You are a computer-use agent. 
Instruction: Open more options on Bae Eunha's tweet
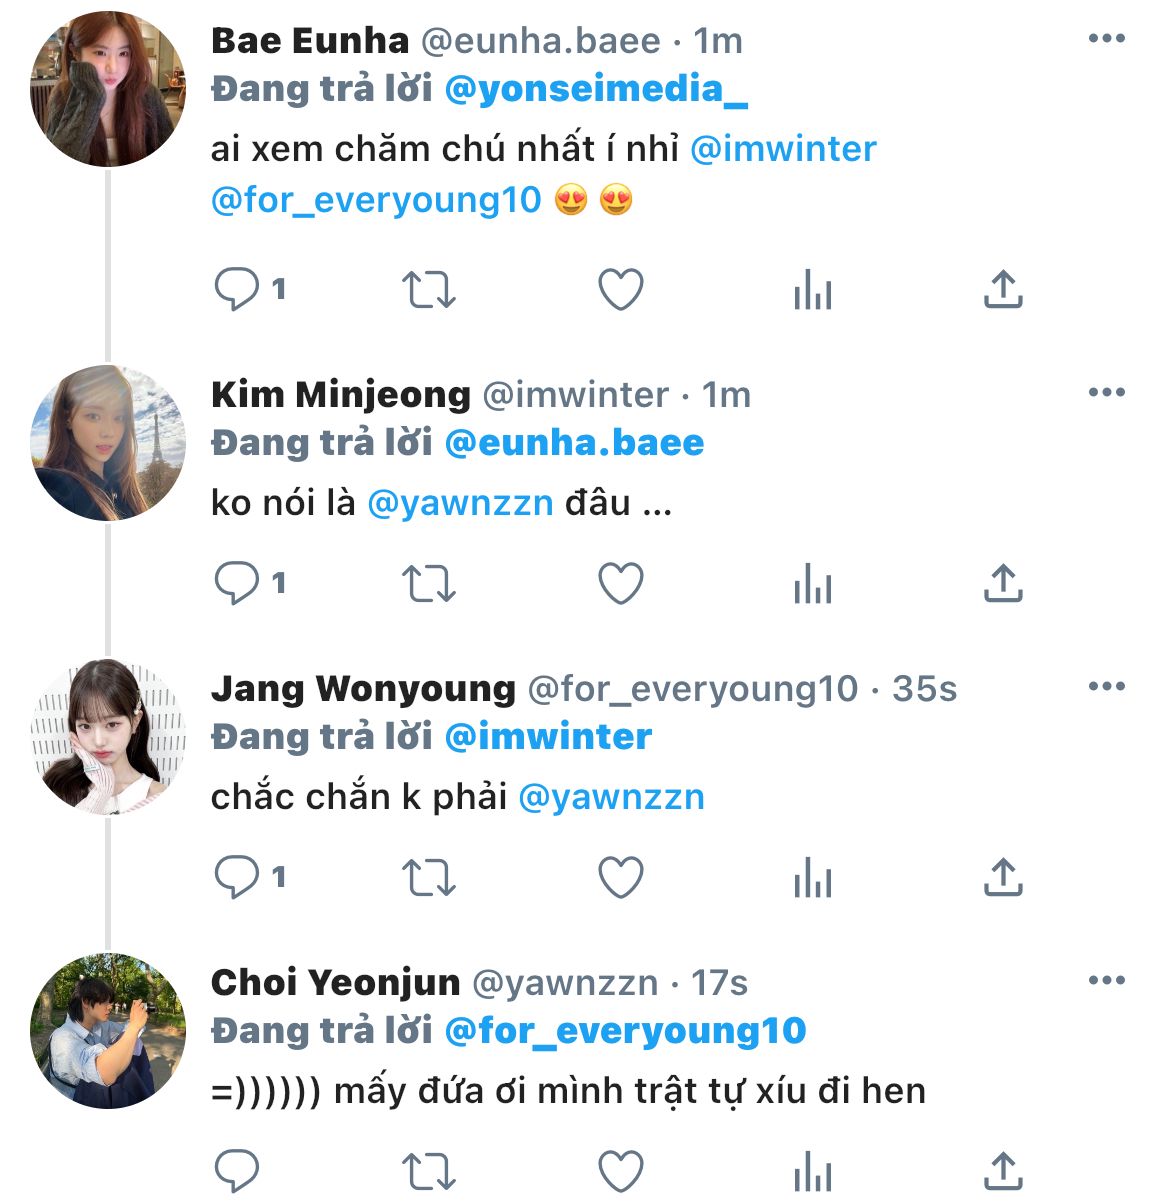tap(1106, 40)
